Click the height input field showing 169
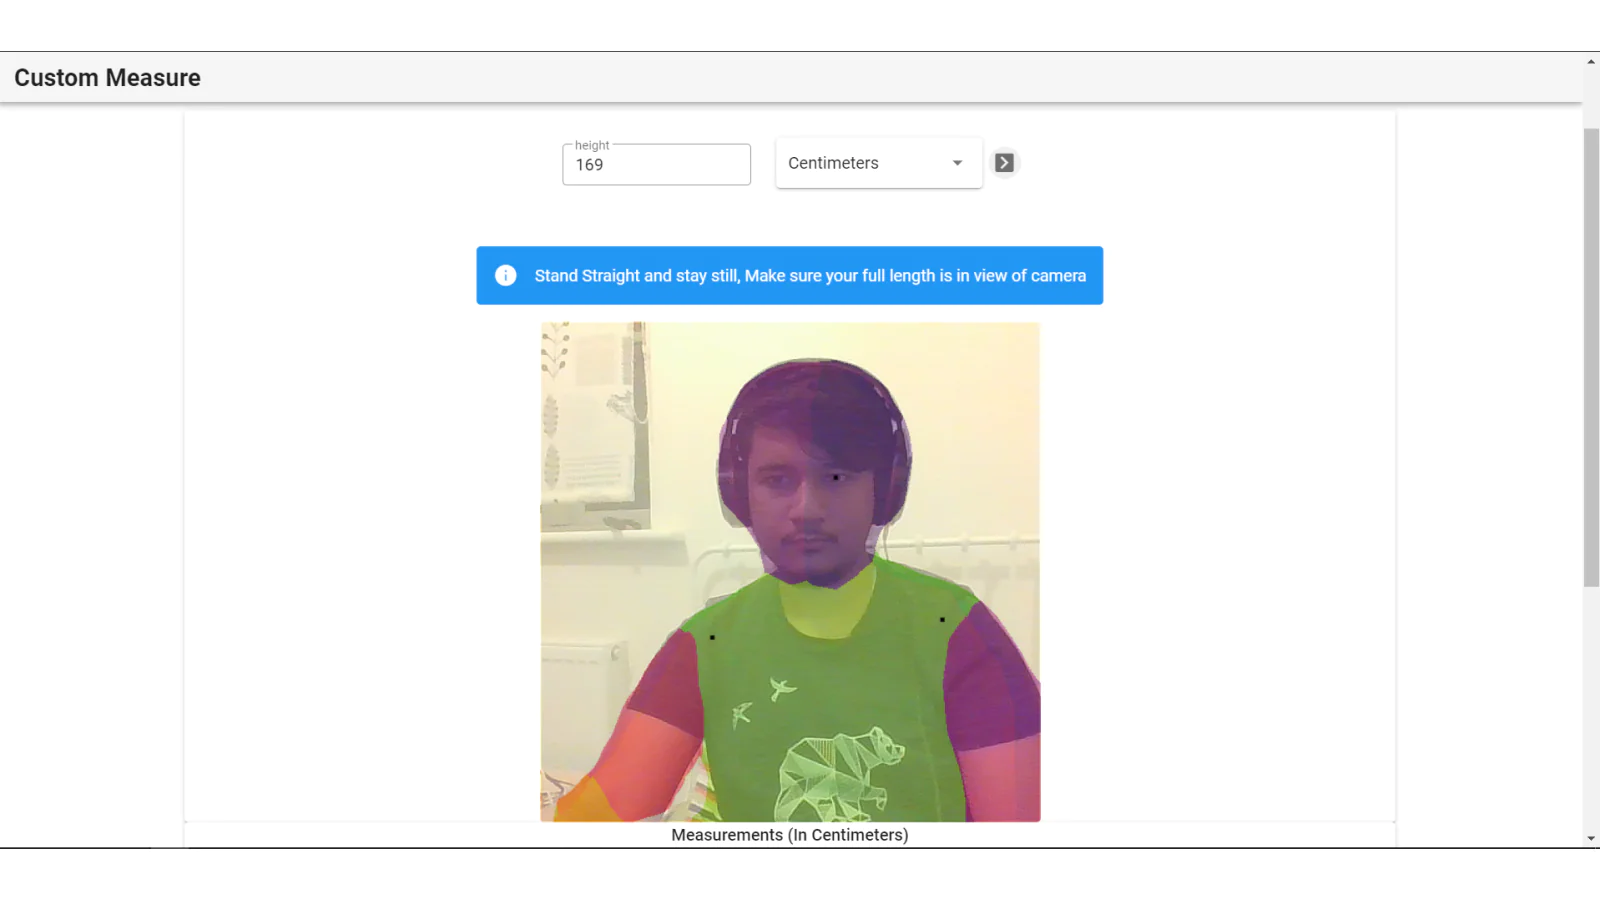1600x900 pixels. (x=656, y=164)
